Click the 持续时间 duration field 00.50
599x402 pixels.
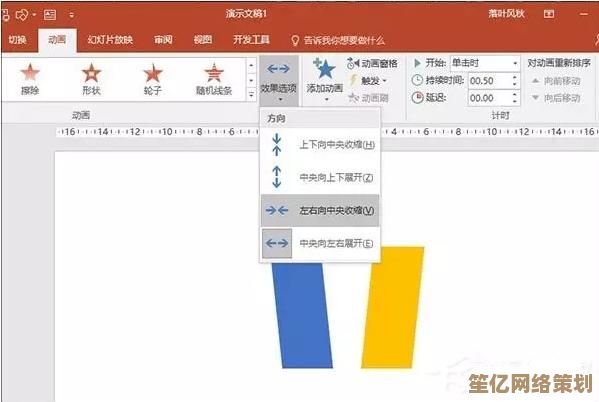(489, 81)
